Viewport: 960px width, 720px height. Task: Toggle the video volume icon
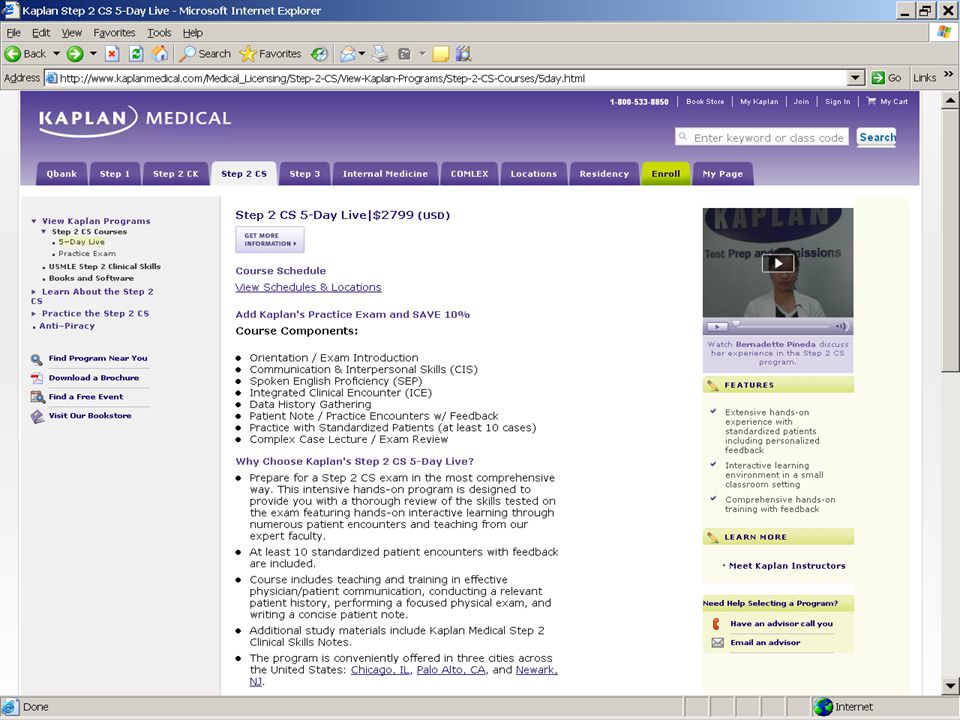841,326
